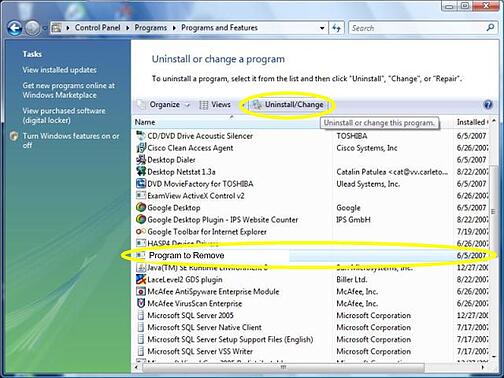The width and height of the screenshot is (504, 378).
Task: Click the Ulead Systems, Inc. publisher cell
Action: click(368, 184)
